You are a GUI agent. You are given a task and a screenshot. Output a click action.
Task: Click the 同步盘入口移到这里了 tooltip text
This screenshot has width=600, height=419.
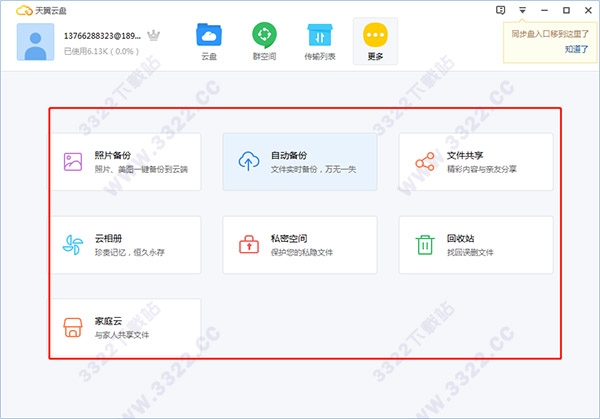550,34
